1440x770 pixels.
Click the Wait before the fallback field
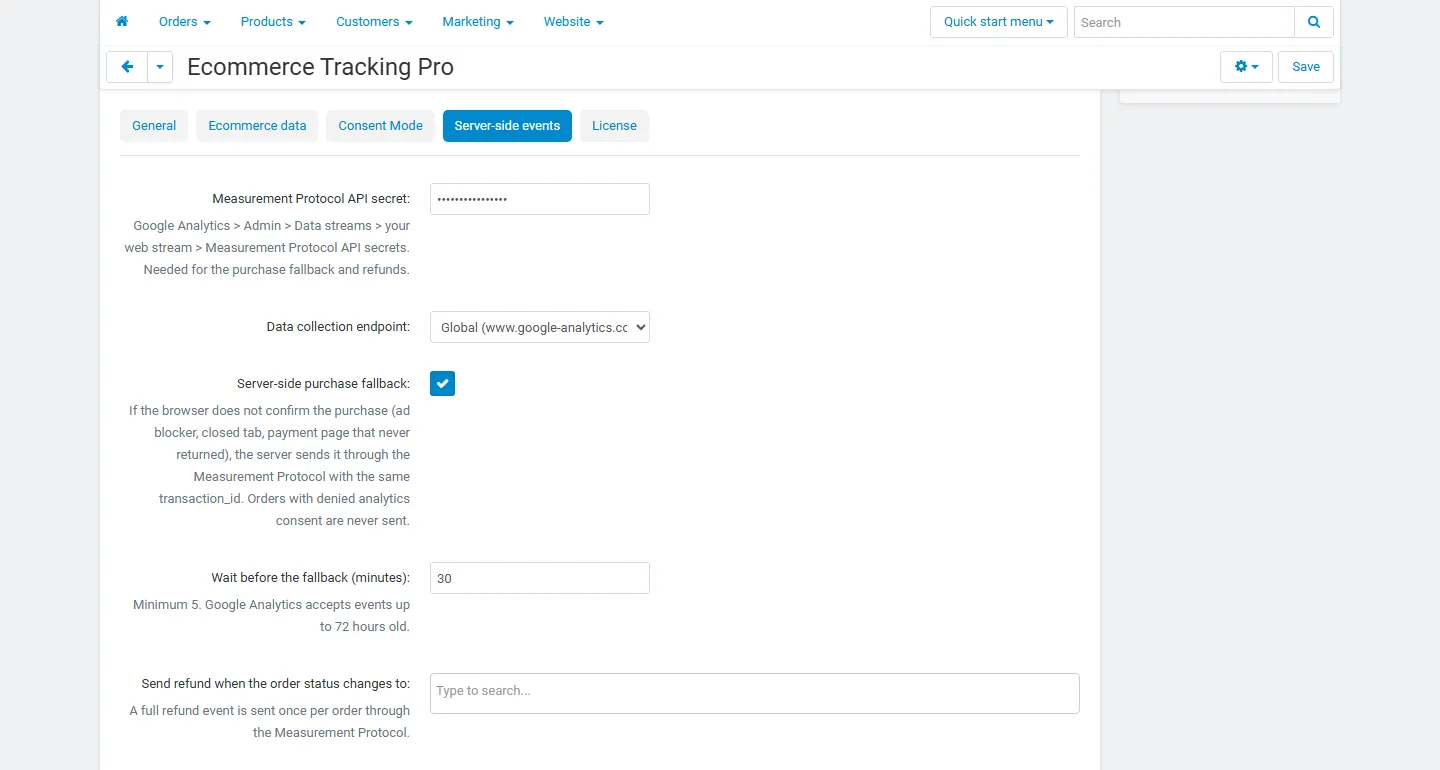(x=540, y=578)
